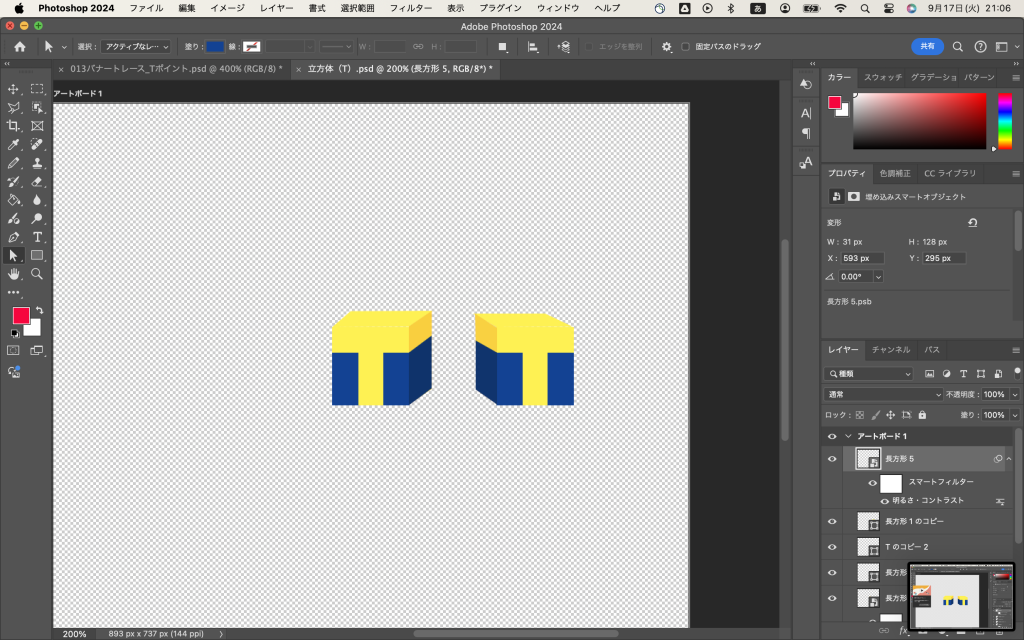Click the Home icon in options bar
The width and height of the screenshot is (1024, 640).
[19, 46]
